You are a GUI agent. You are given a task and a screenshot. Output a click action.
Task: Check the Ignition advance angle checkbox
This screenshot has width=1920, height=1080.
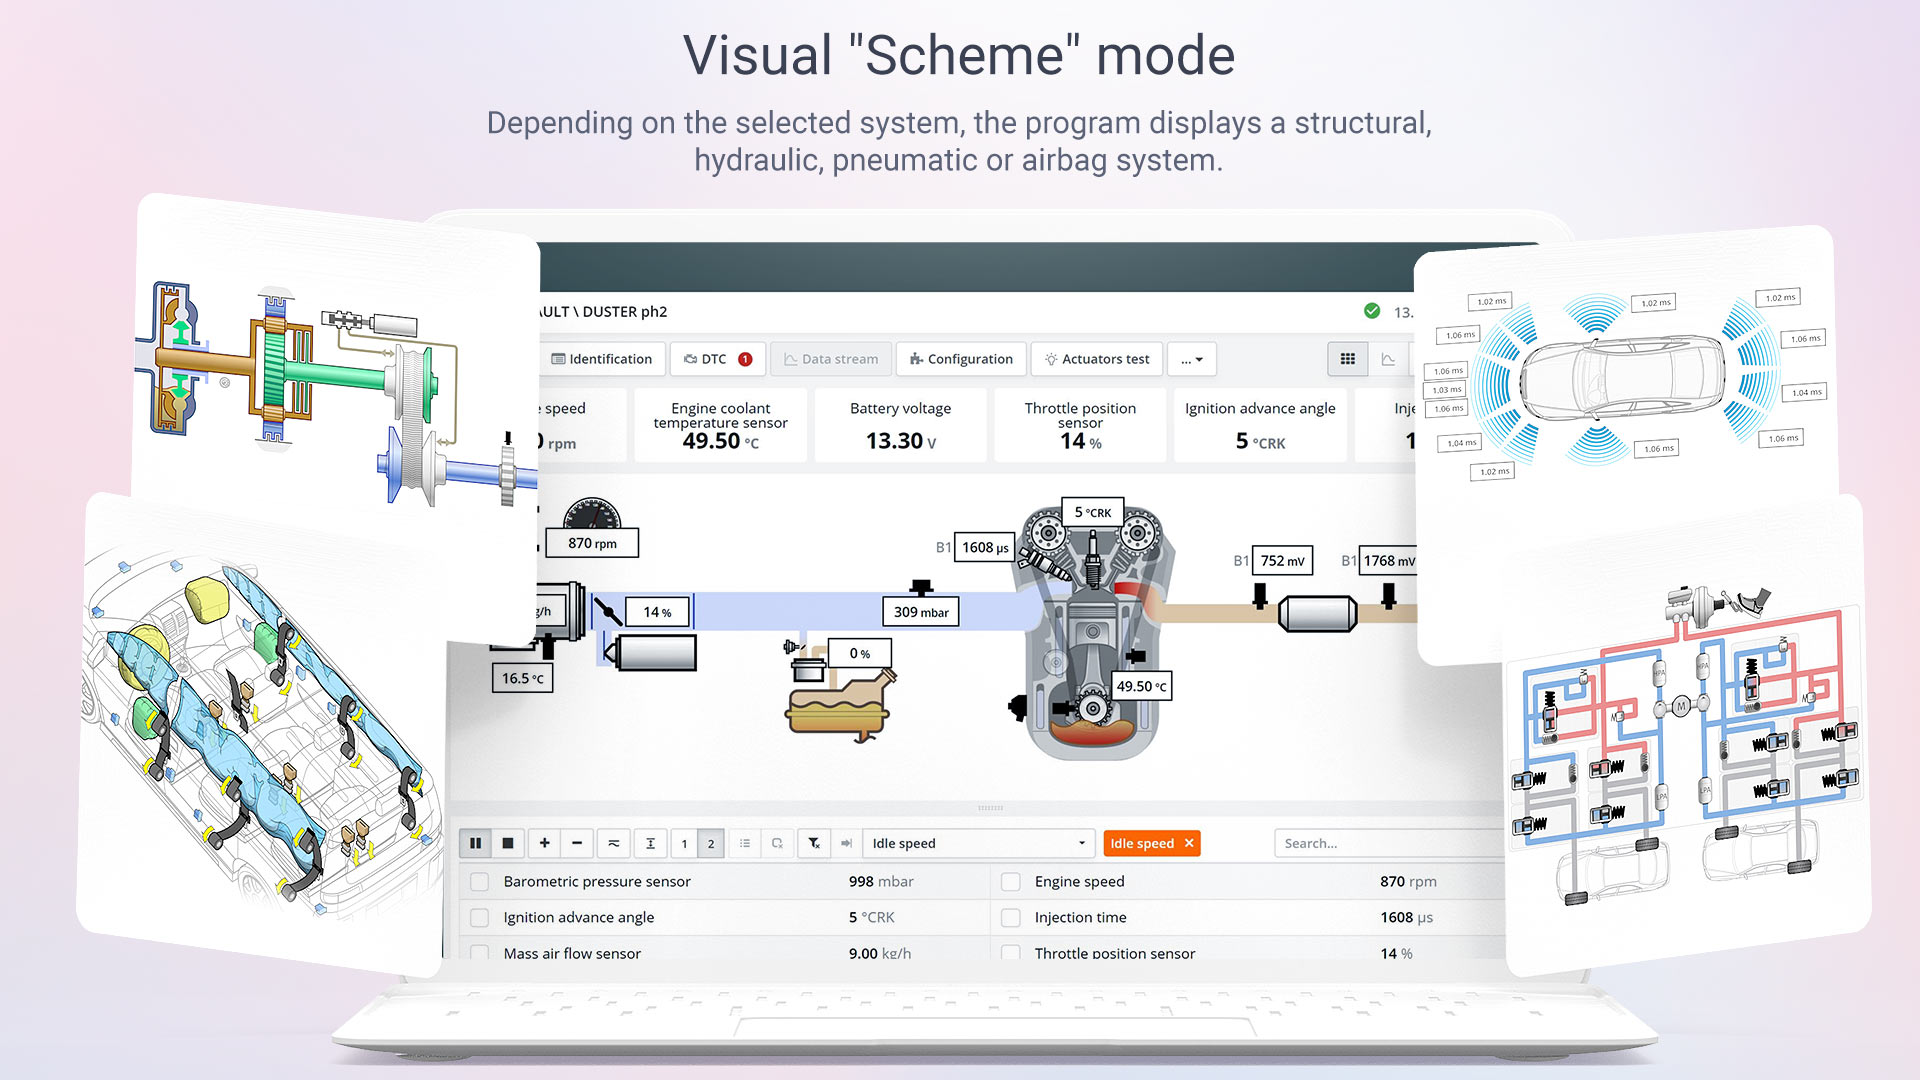(x=480, y=917)
